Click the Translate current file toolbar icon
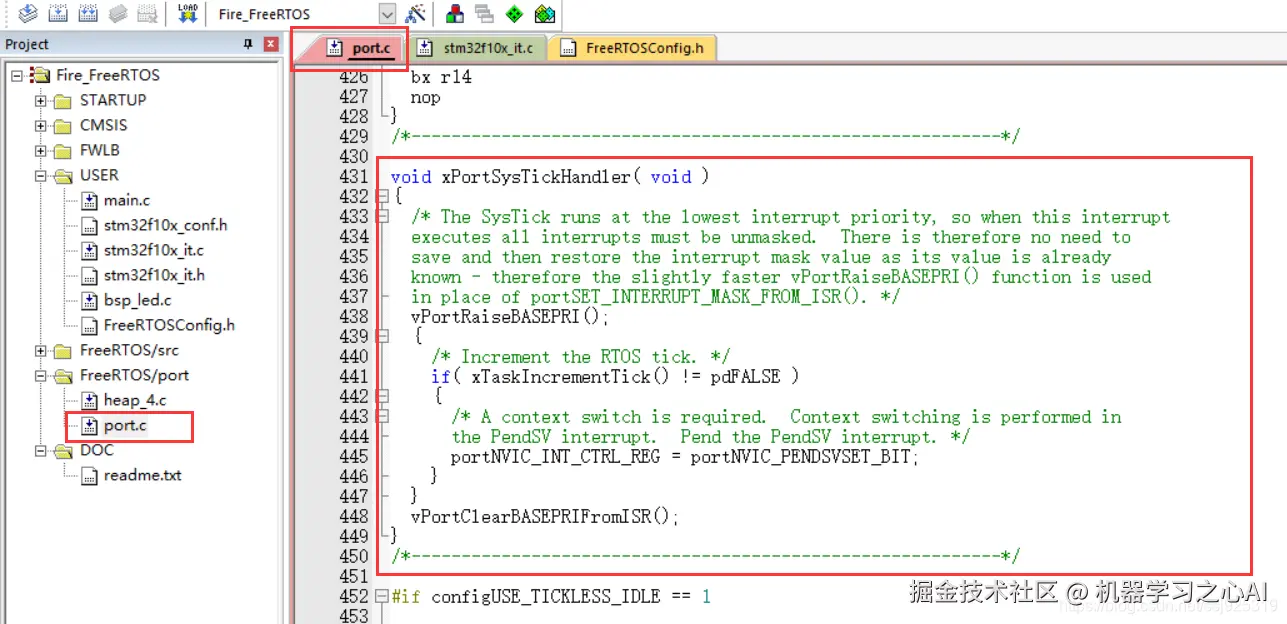The height and width of the screenshot is (624, 1287). click(28, 14)
